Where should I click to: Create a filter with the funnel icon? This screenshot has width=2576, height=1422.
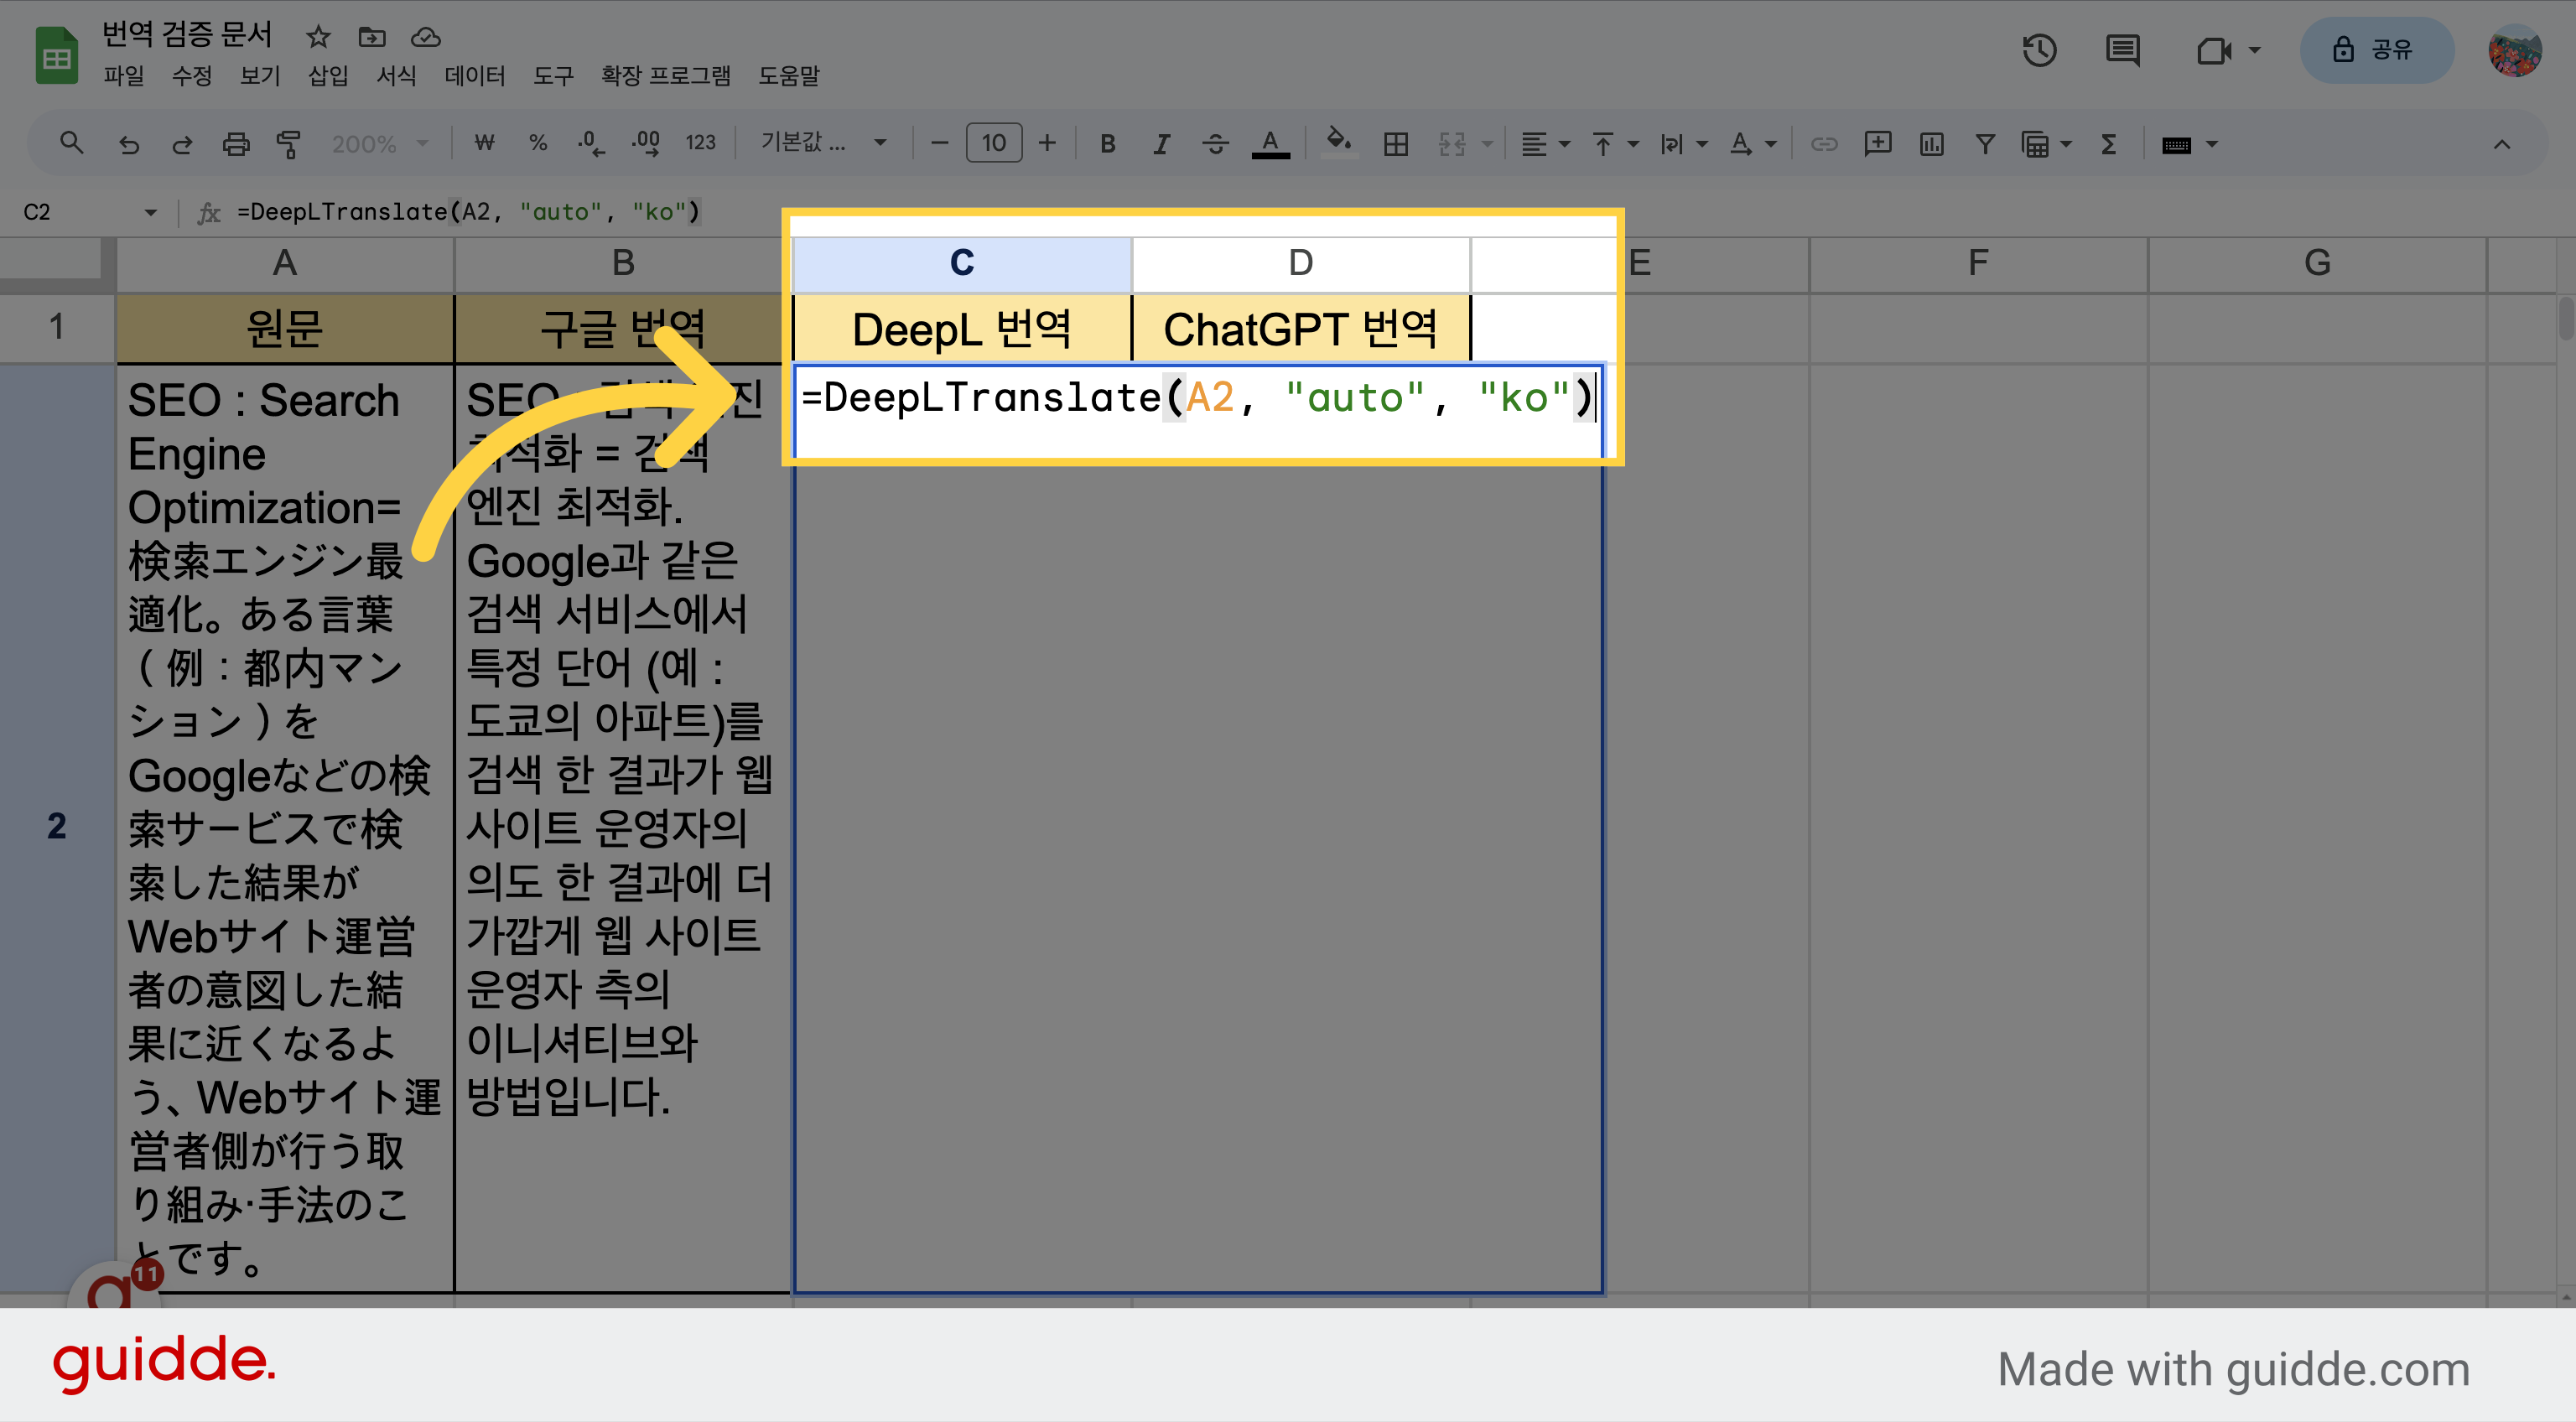1985,144
